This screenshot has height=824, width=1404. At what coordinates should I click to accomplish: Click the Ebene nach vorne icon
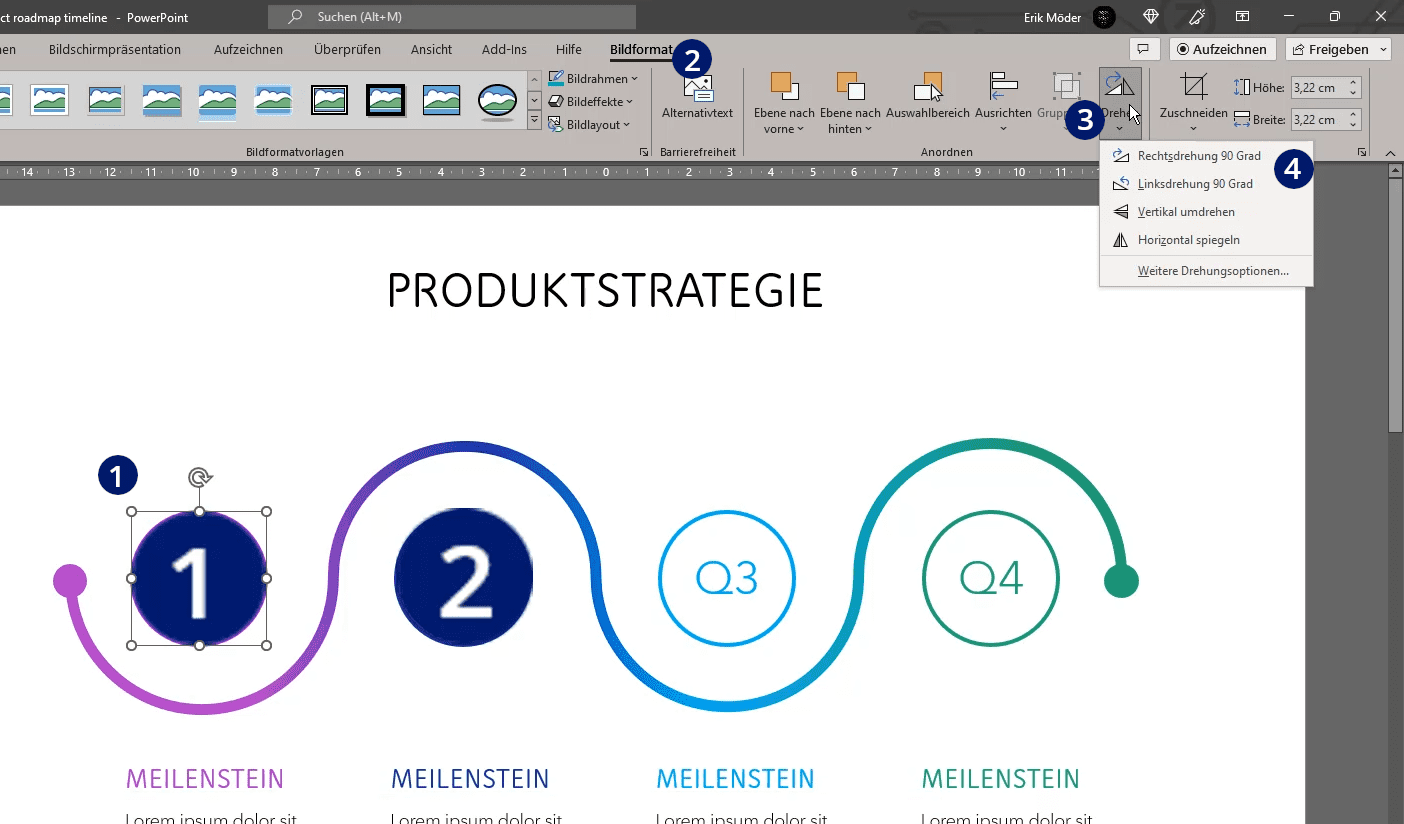783,87
